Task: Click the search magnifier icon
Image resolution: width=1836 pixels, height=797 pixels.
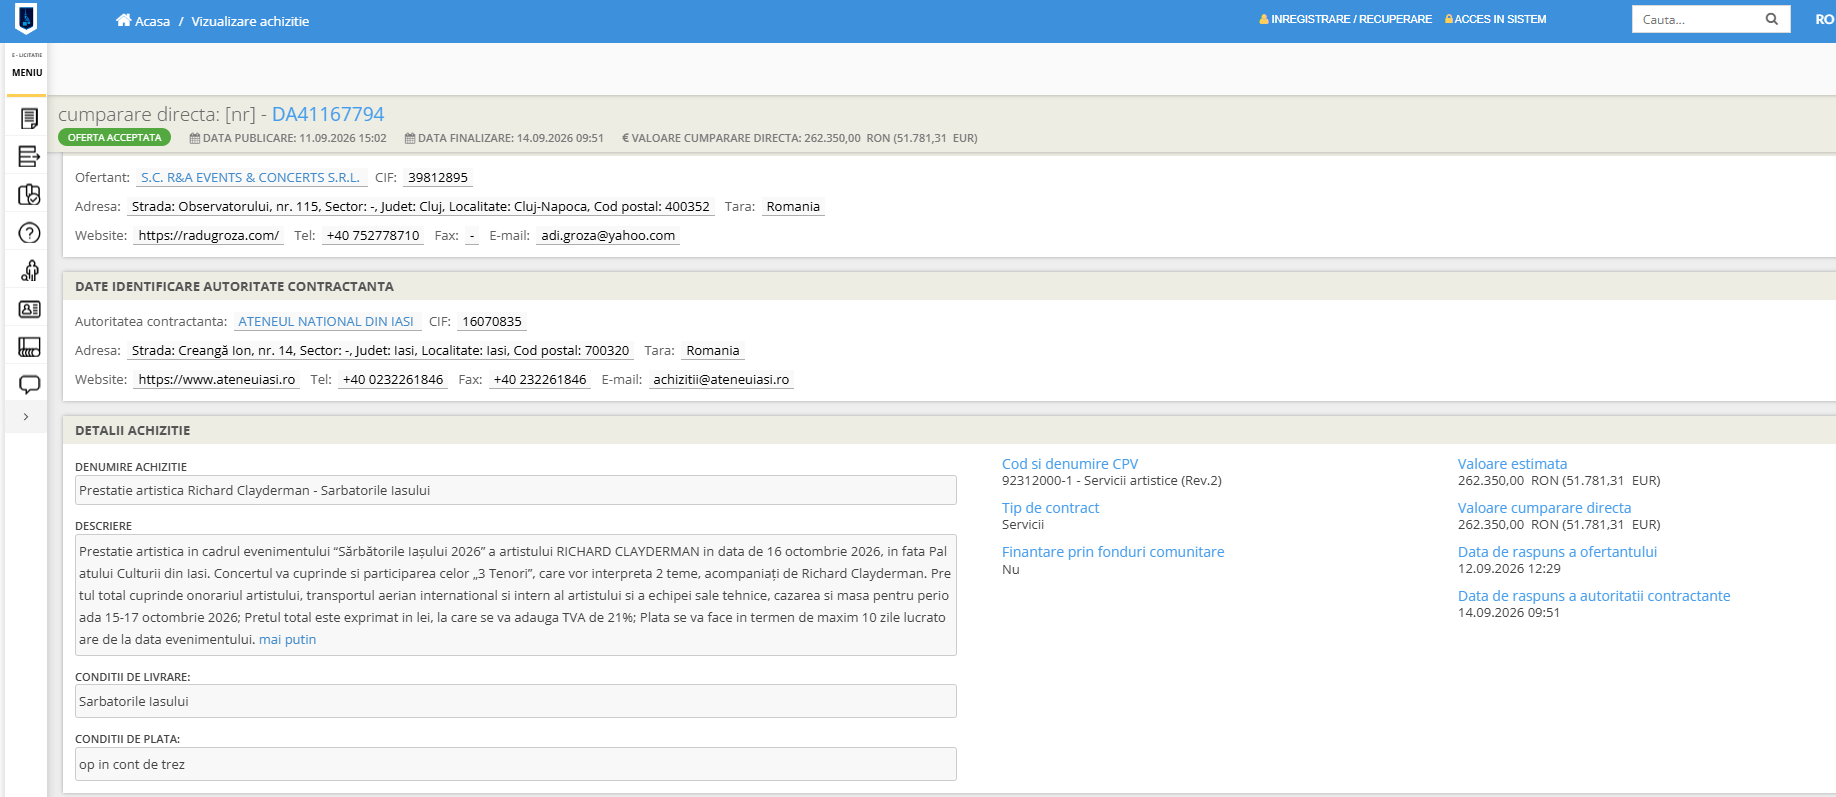Action: pos(1772,19)
